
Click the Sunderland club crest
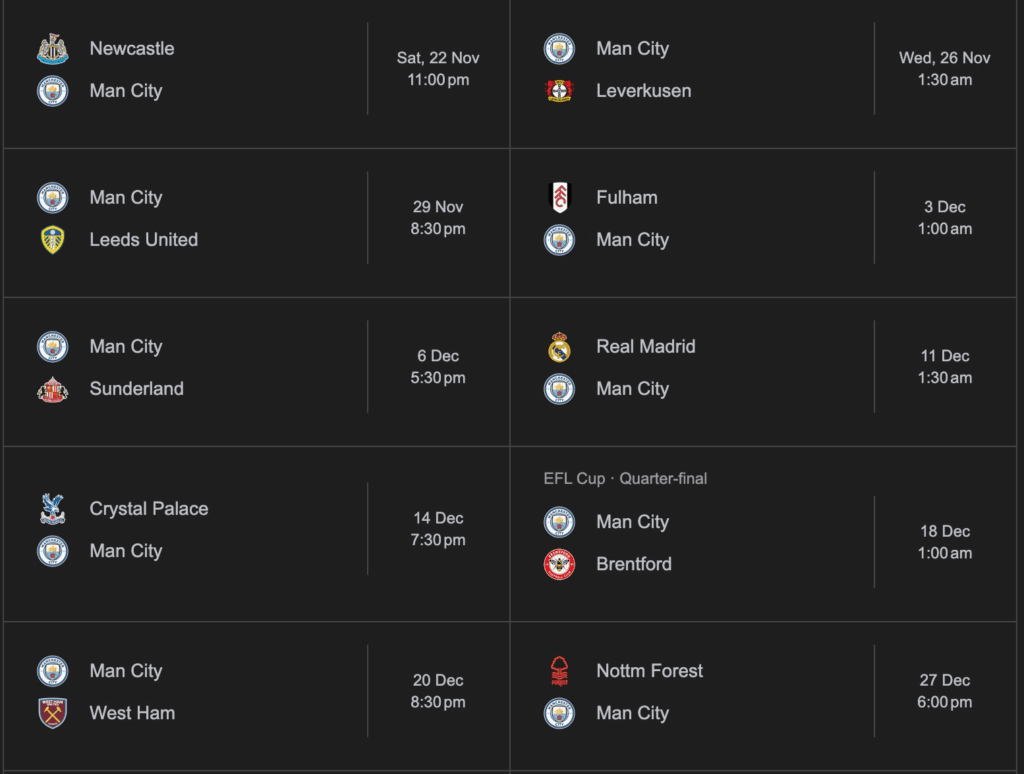52,389
